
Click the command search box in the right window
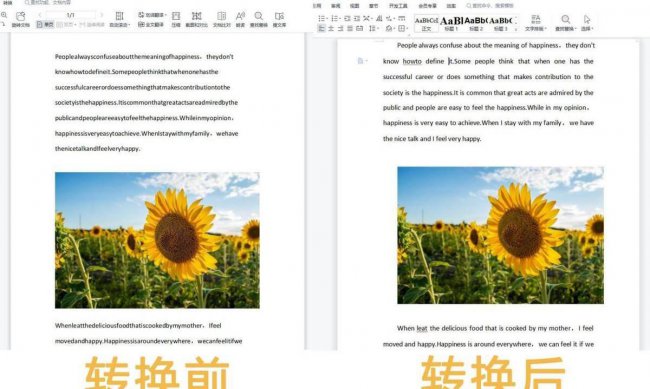[x=490, y=6]
